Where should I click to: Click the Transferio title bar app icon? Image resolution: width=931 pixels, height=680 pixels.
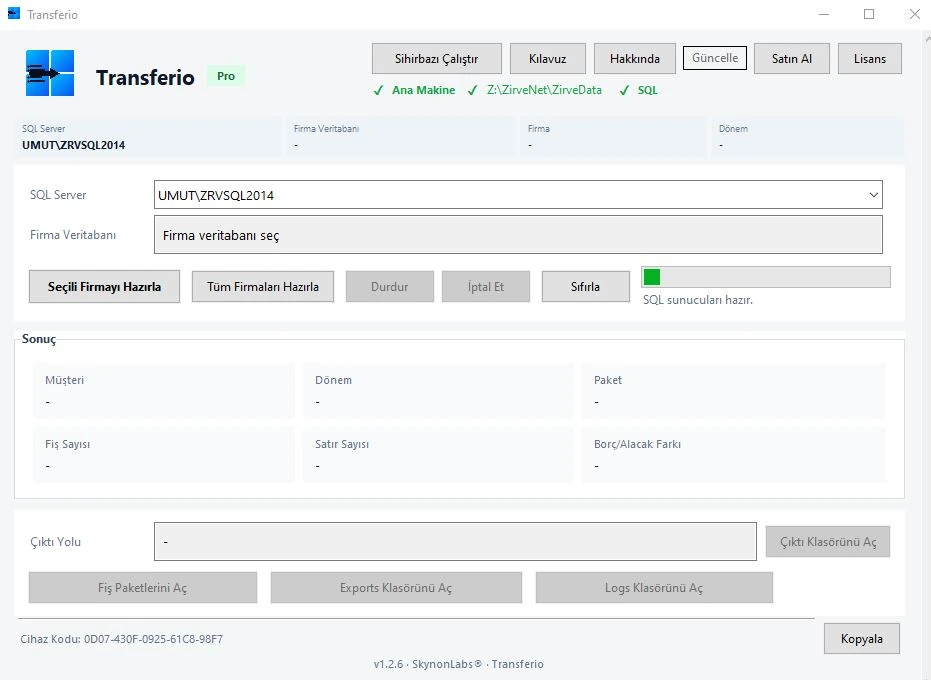[14, 13]
